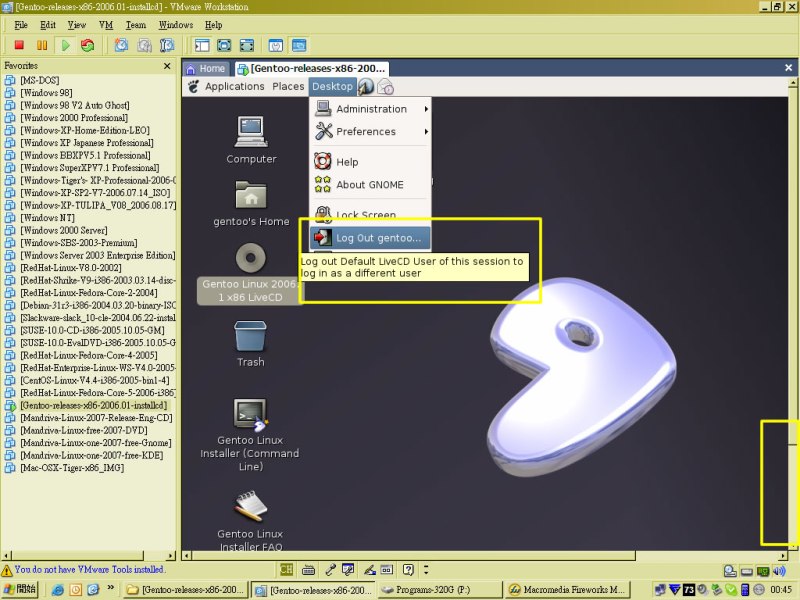The height and width of the screenshot is (600, 800).
Task: Select gentoo's Home folder desktop icon
Action: tap(251, 203)
